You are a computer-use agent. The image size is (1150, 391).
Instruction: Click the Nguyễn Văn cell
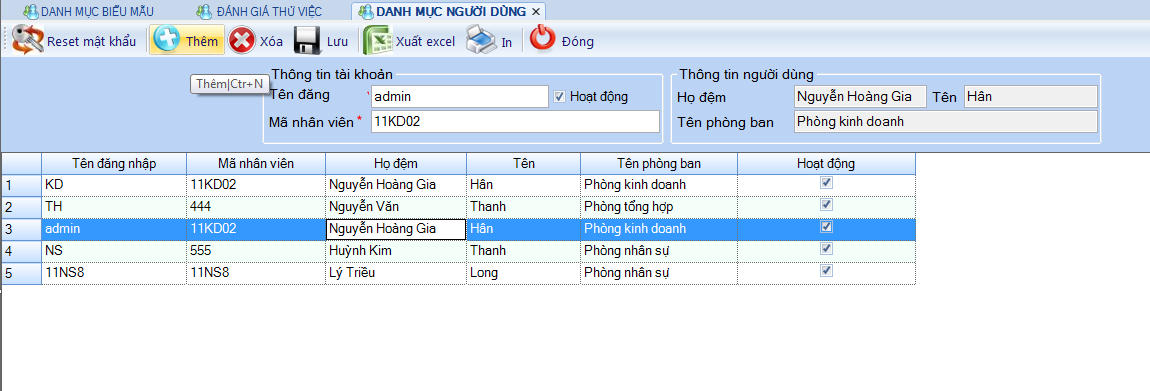coord(396,207)
